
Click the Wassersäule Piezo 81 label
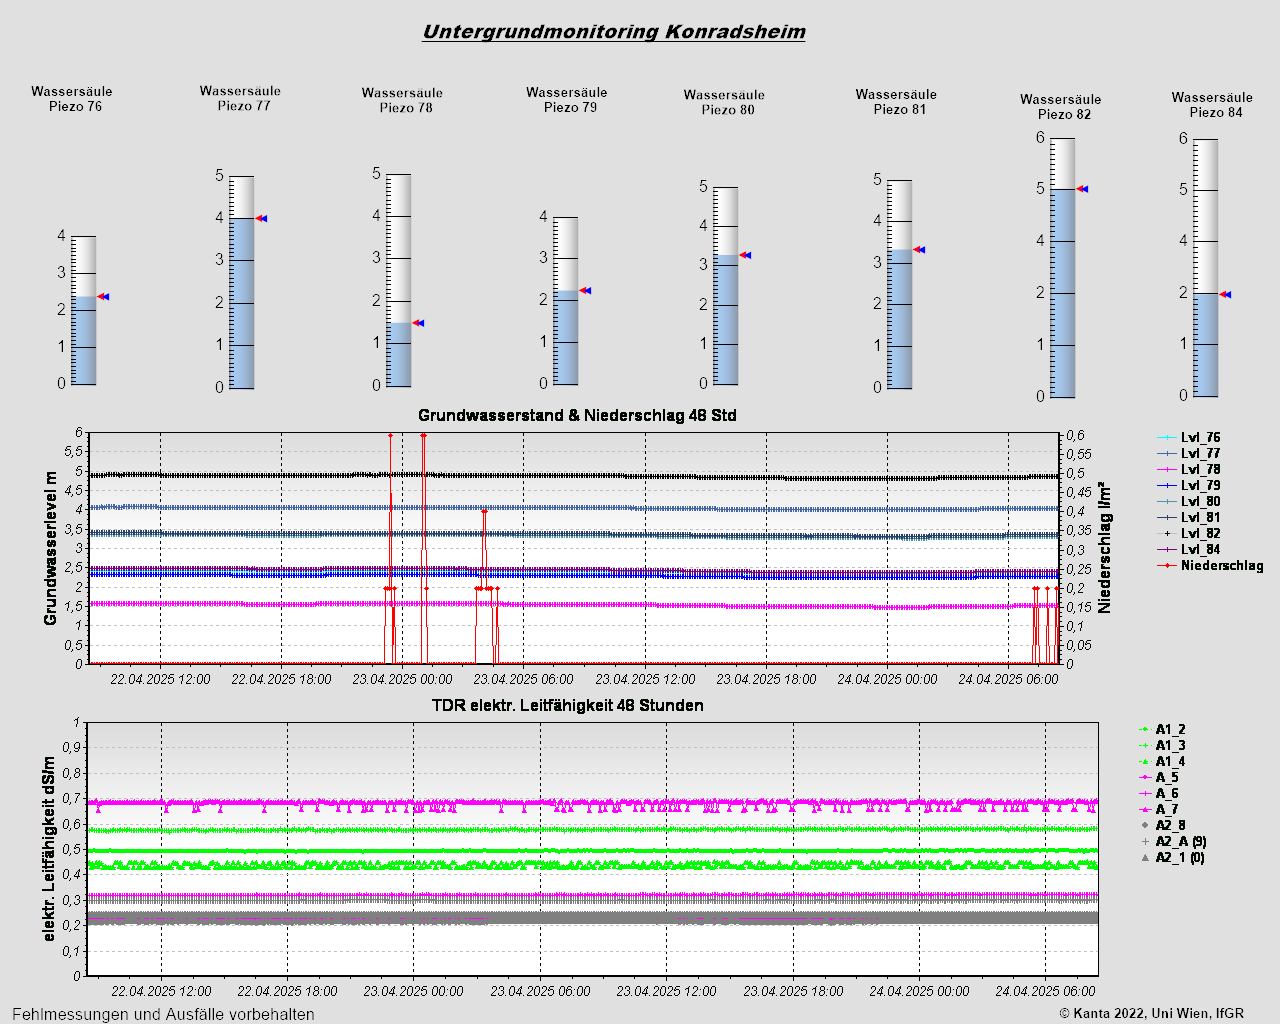(x=896, y=102)
